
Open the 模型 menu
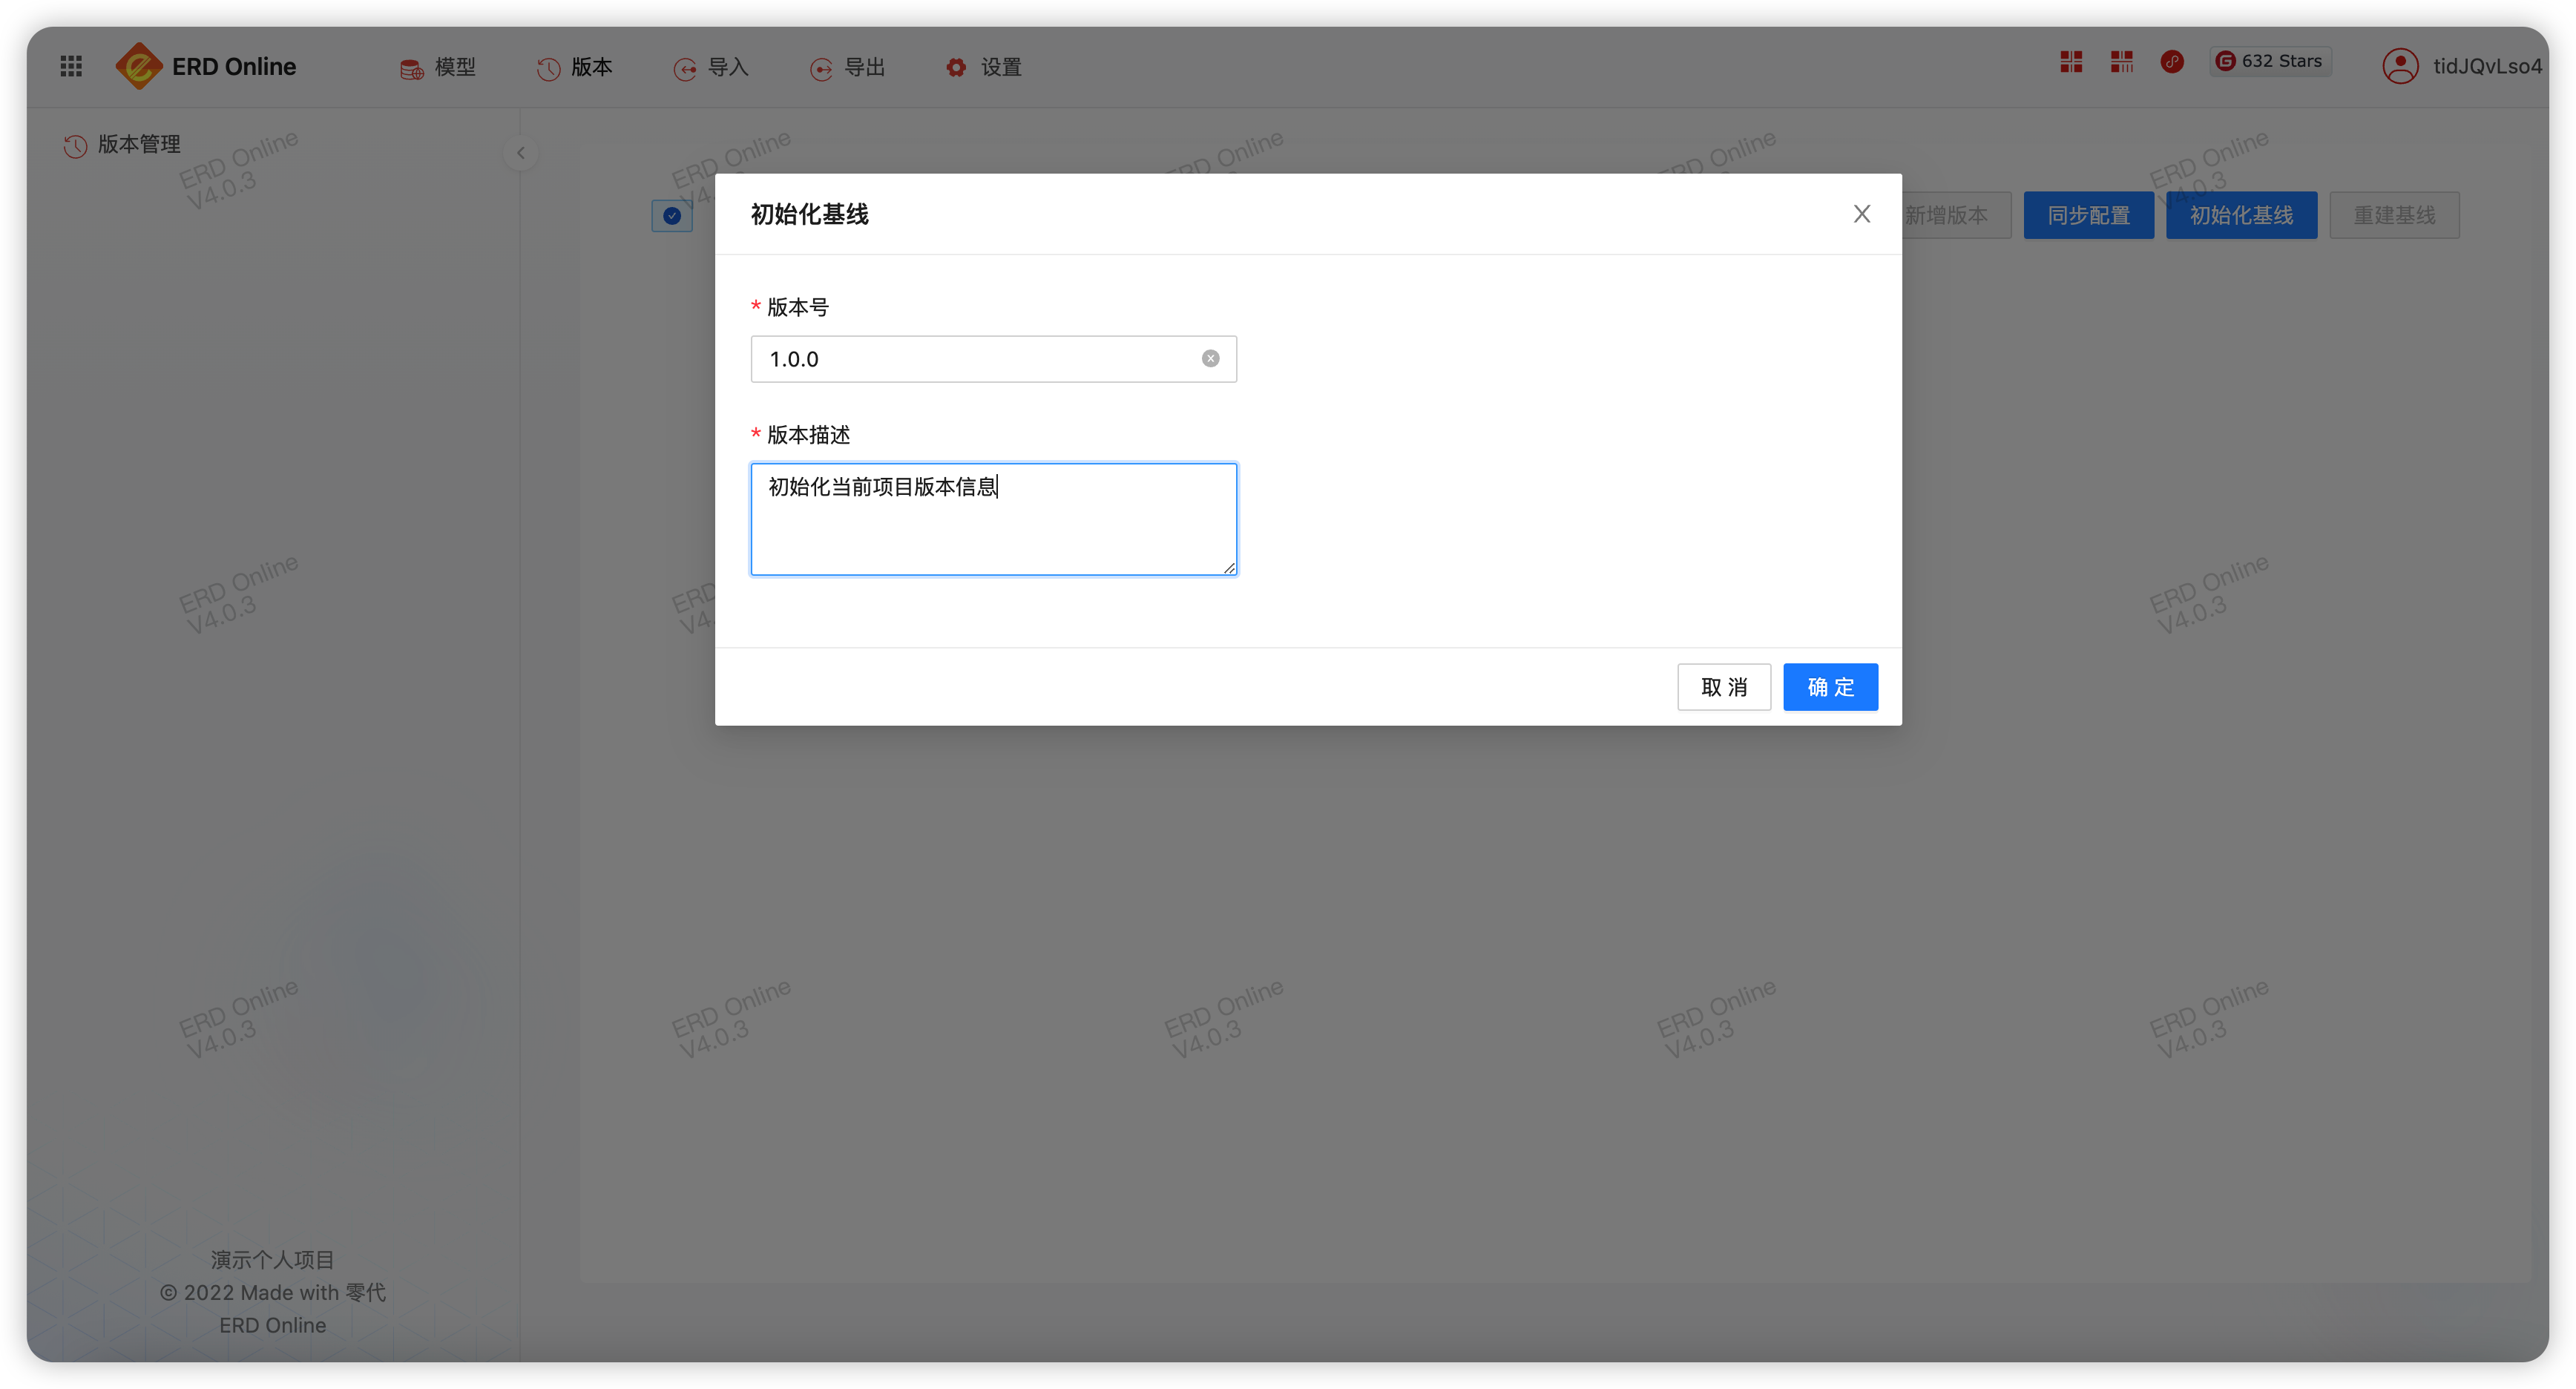[x=437, y=67]
